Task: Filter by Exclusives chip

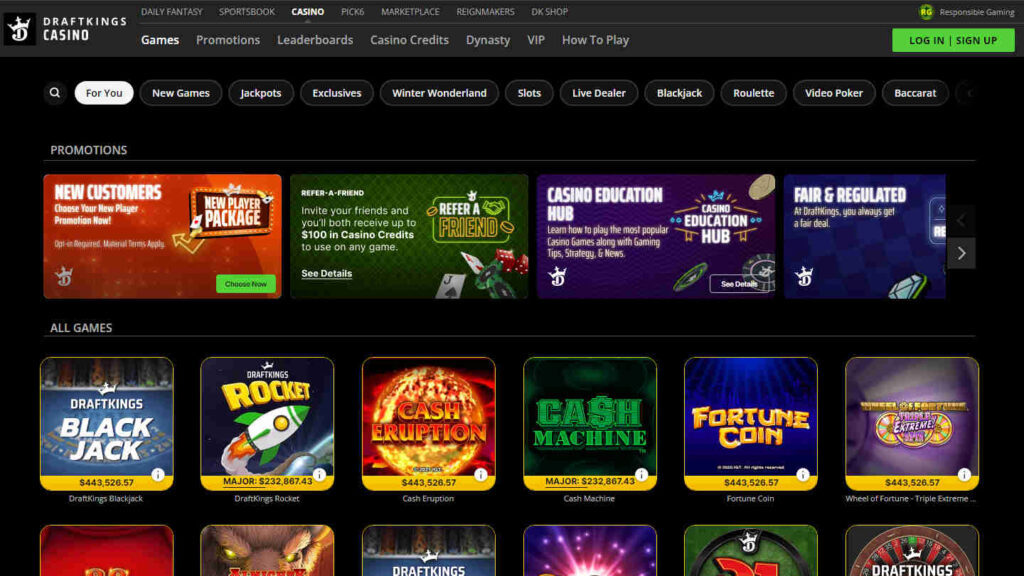Action: pyautogui.click(x=336, y=93)
